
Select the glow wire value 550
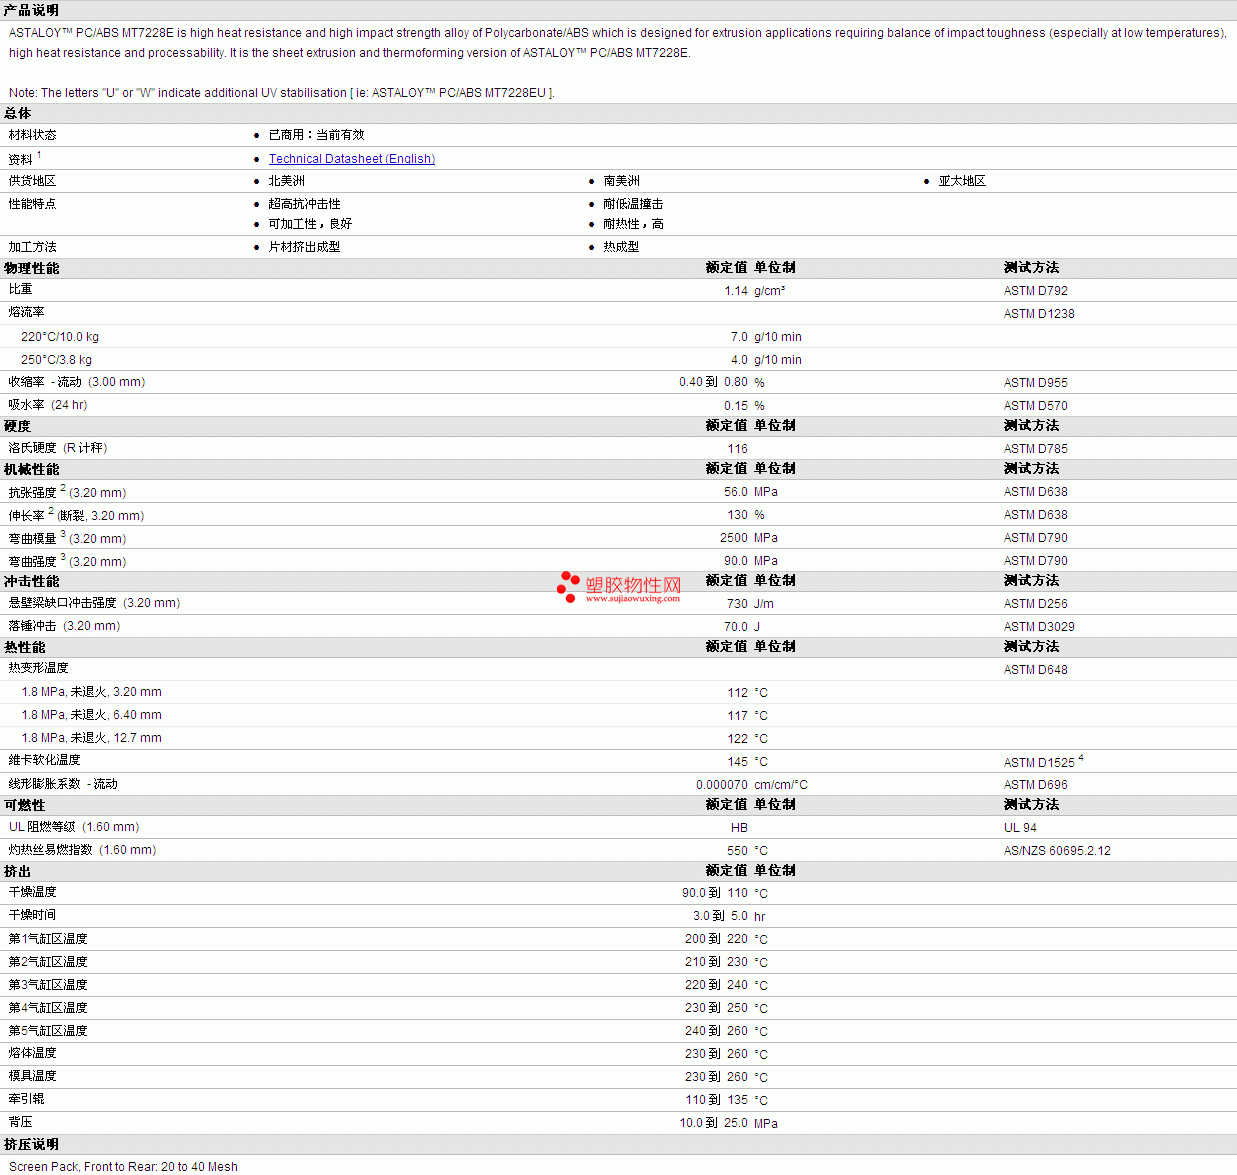[738, 851]
